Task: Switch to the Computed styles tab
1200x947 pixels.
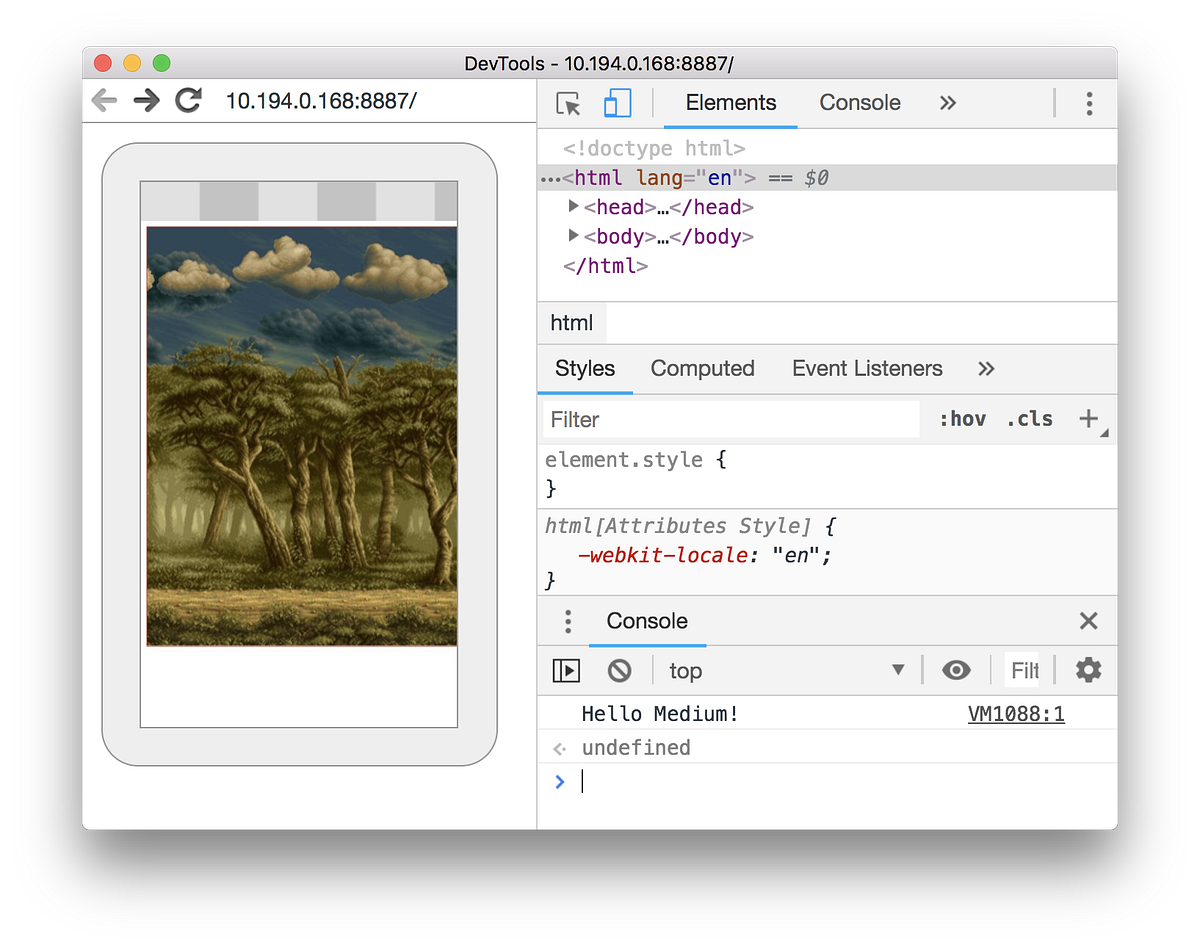Action: (702, 368)
